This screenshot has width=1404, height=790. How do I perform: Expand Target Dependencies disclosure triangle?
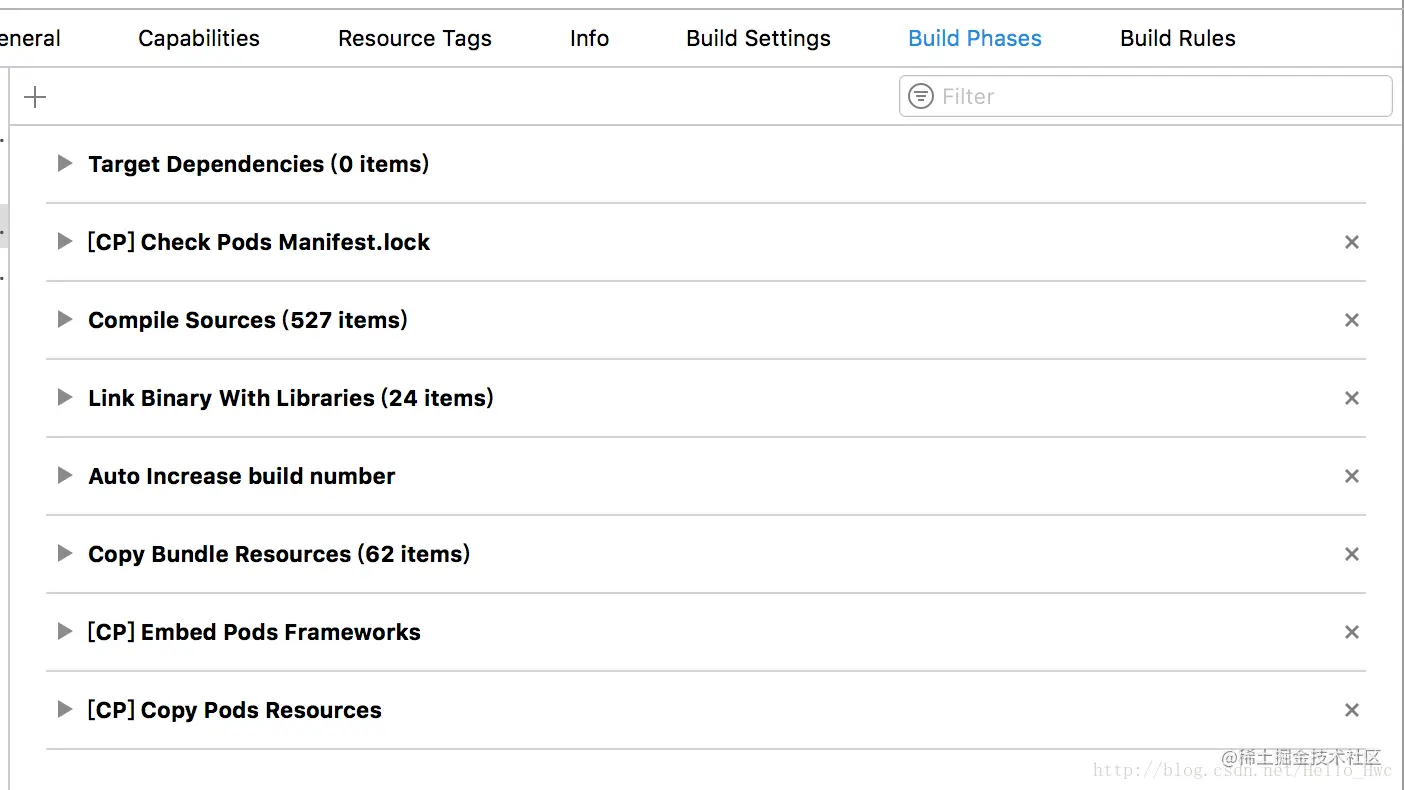pyautogui.click(x=65, y=163)
